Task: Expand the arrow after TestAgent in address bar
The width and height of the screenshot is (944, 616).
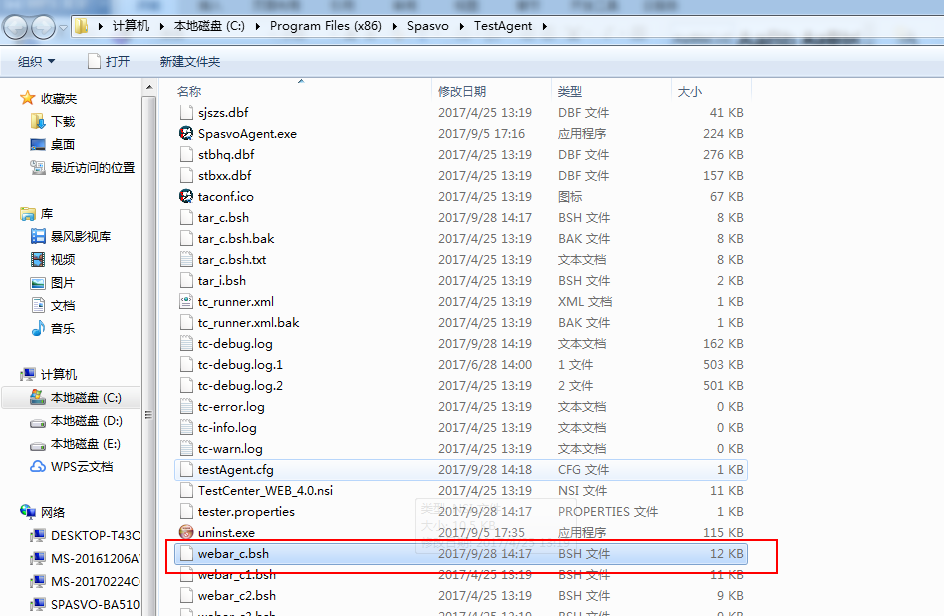Action: click(545, 26)
